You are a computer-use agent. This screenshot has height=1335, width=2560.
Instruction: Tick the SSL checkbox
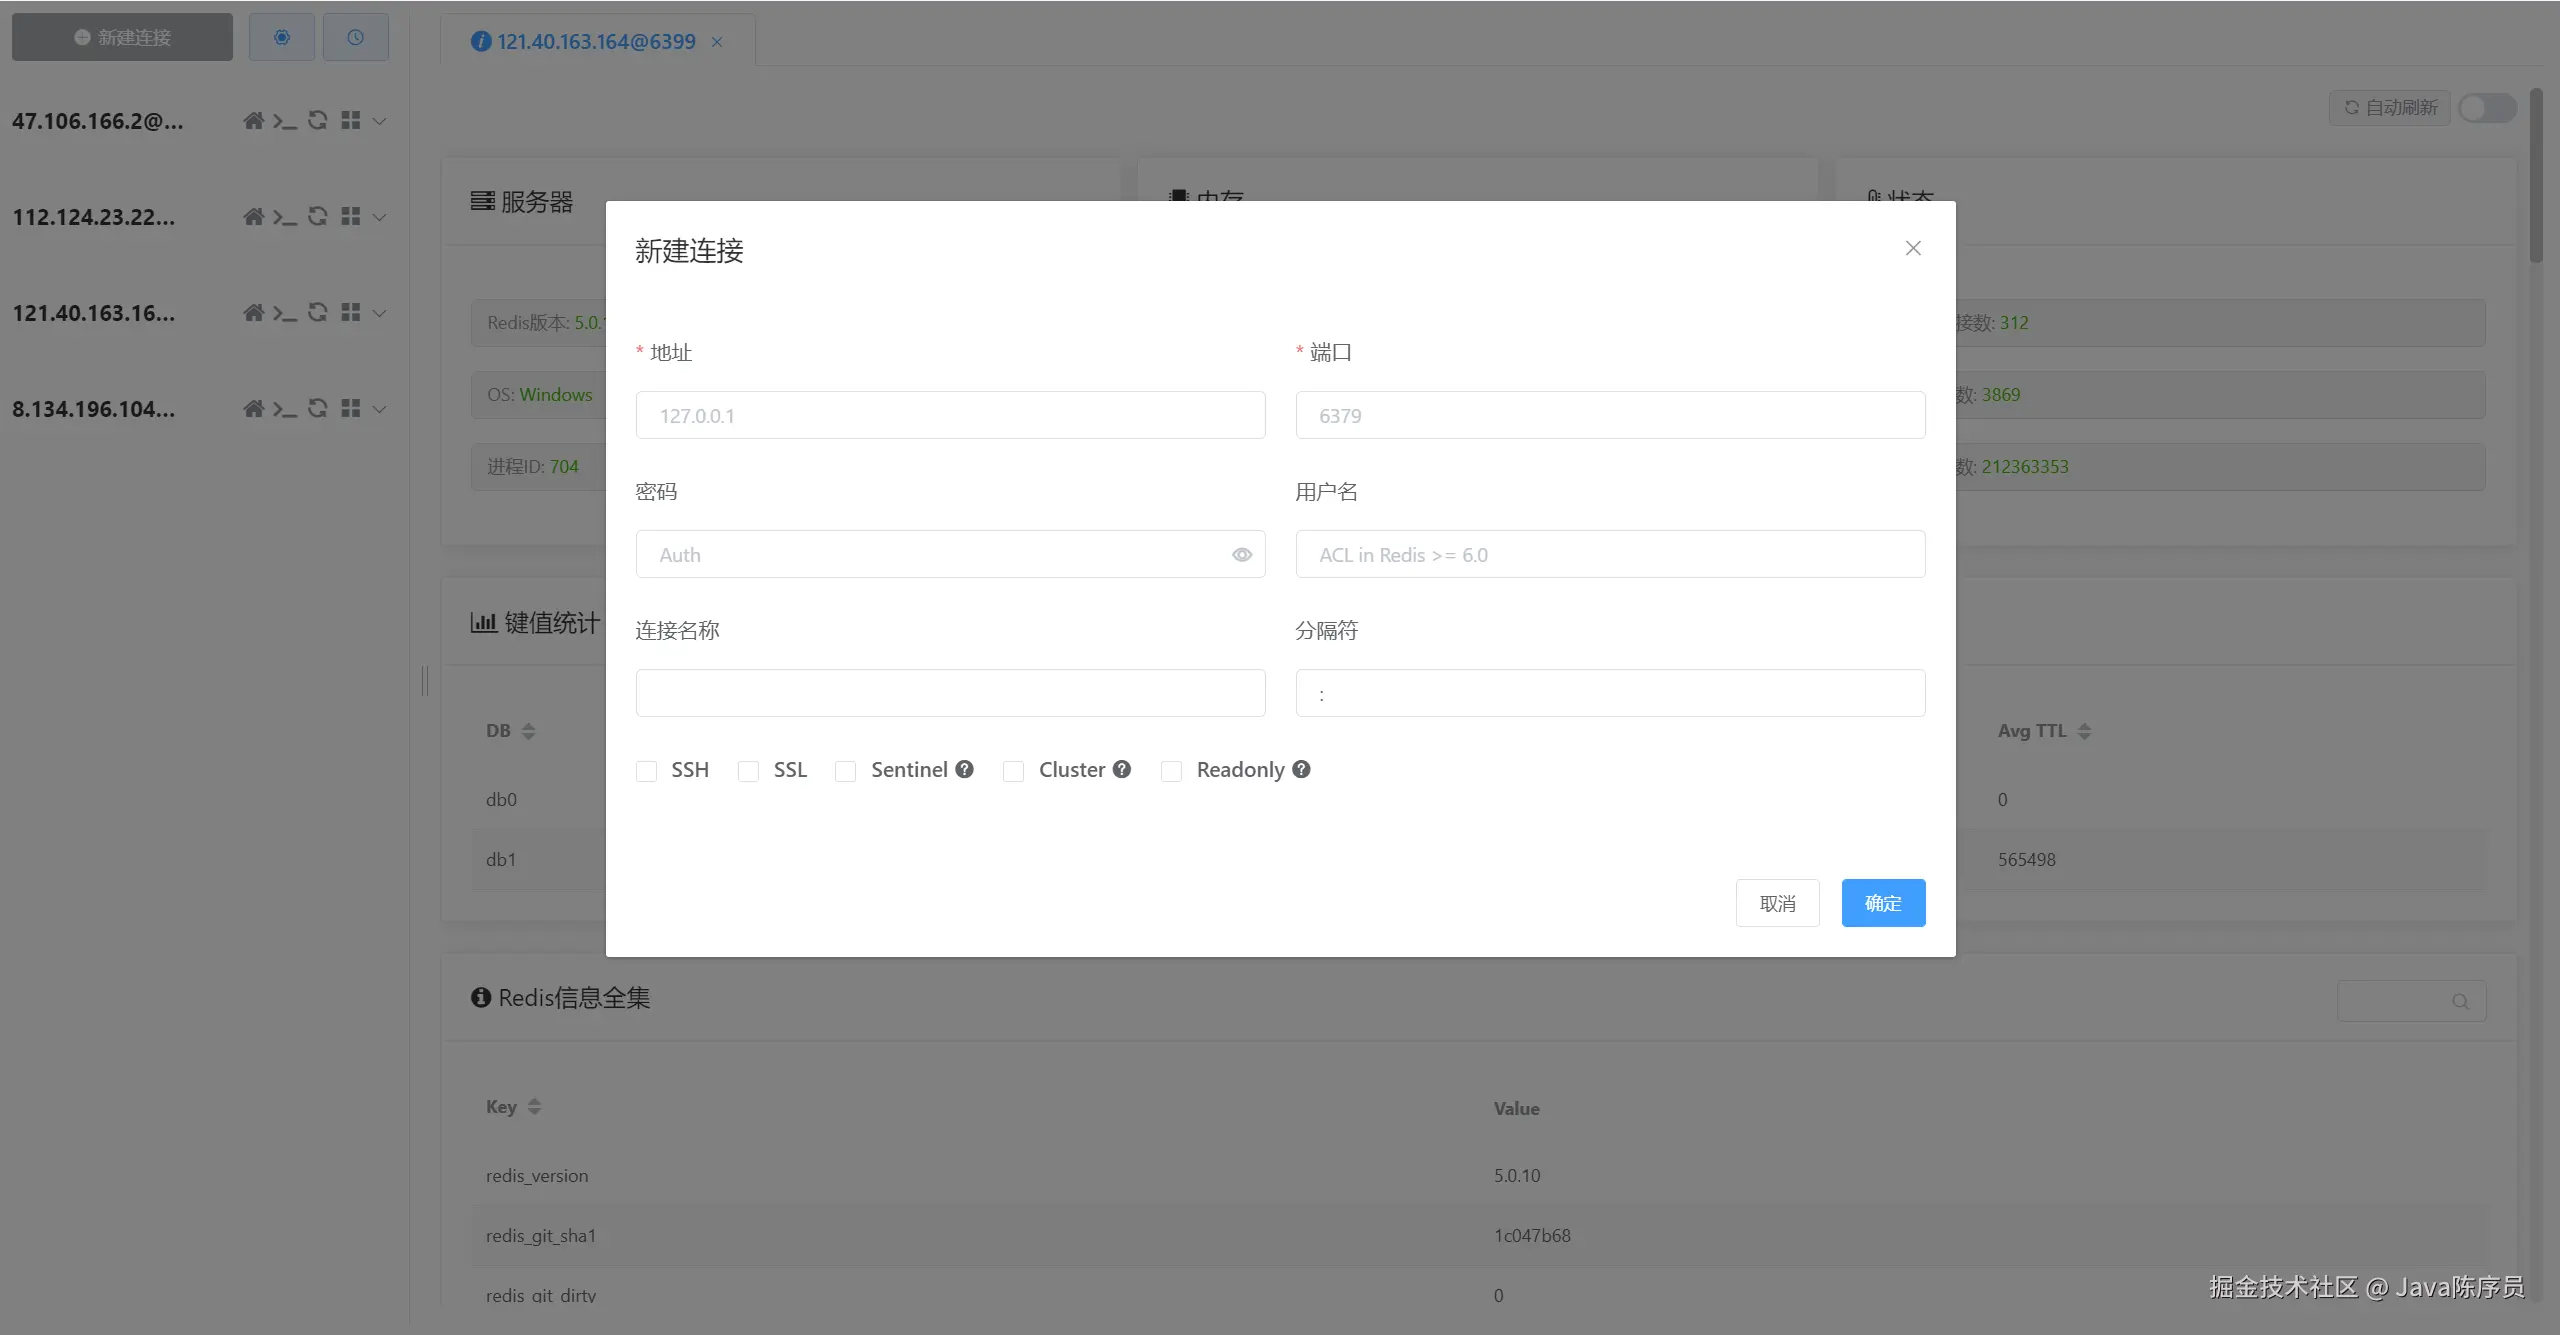[748, 771]
